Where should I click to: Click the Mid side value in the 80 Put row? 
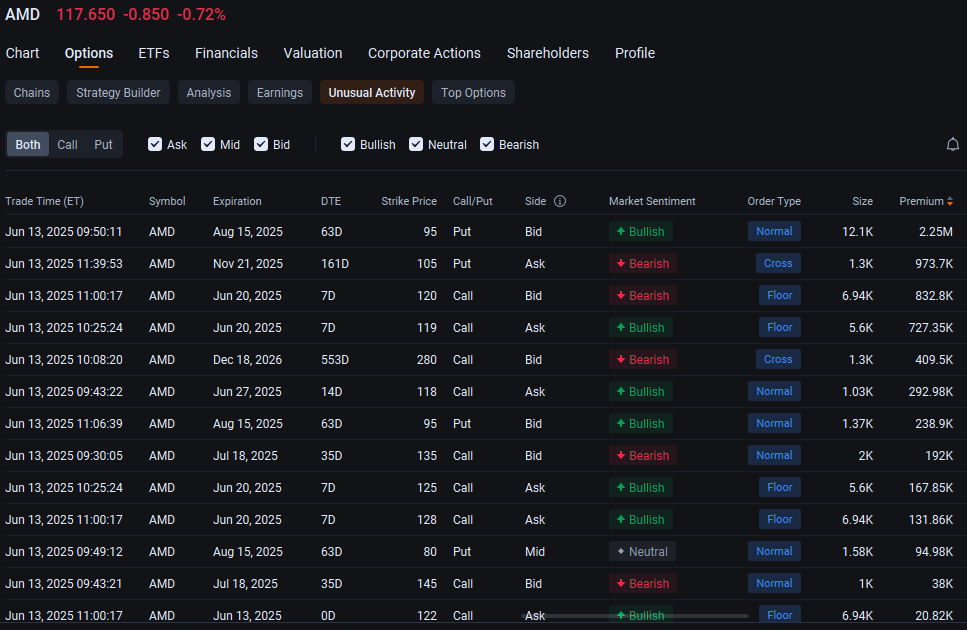(x=535, y=552)
